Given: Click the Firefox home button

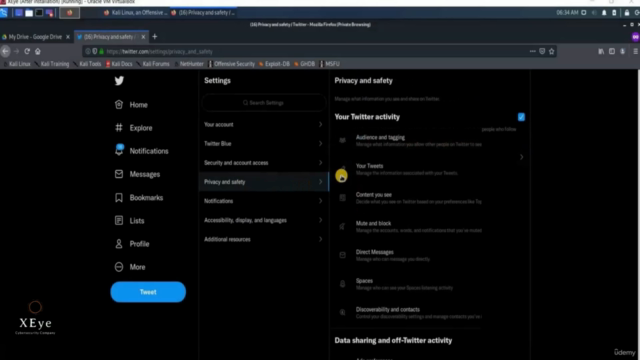Looking at the screenshot, I should [x=38, y=51].
